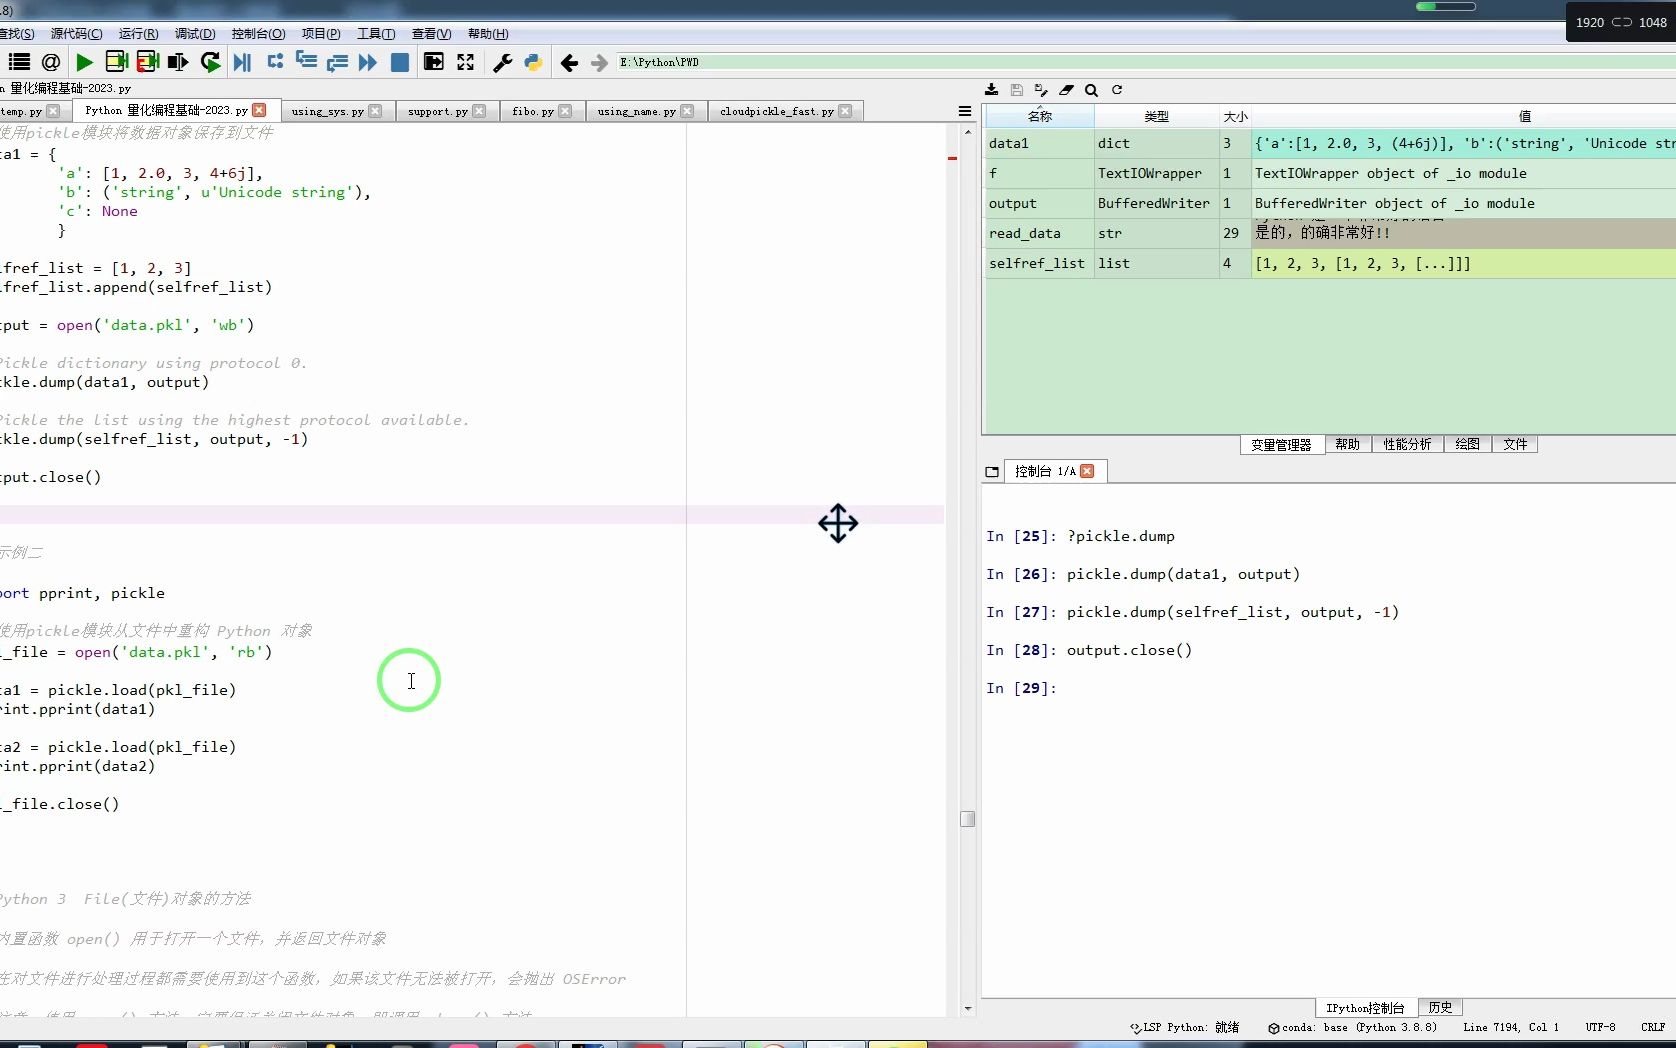This screenshot has height=1048, width=1676.
Task: Switch to 文件 pane tab
Action: click(x=1515, y=444)
